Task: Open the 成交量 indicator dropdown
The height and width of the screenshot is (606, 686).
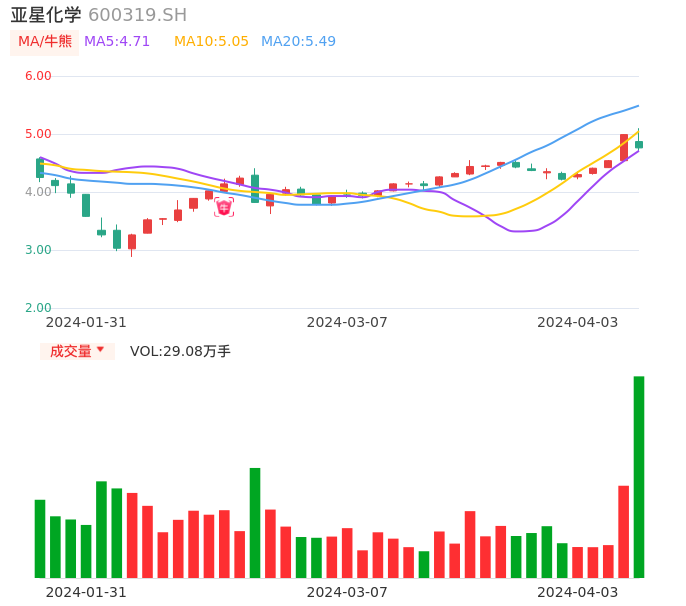Action: pos(77,351)
